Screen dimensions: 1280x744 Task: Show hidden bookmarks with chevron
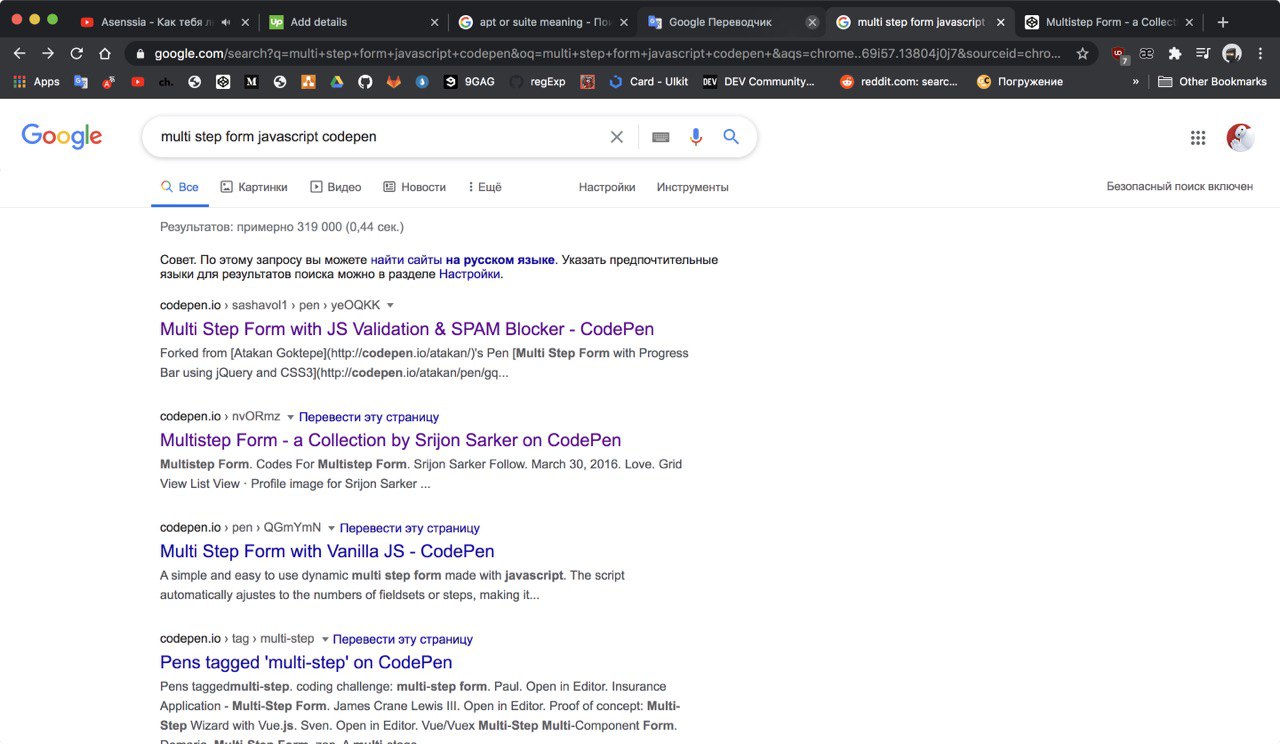tap(1135, 82)
